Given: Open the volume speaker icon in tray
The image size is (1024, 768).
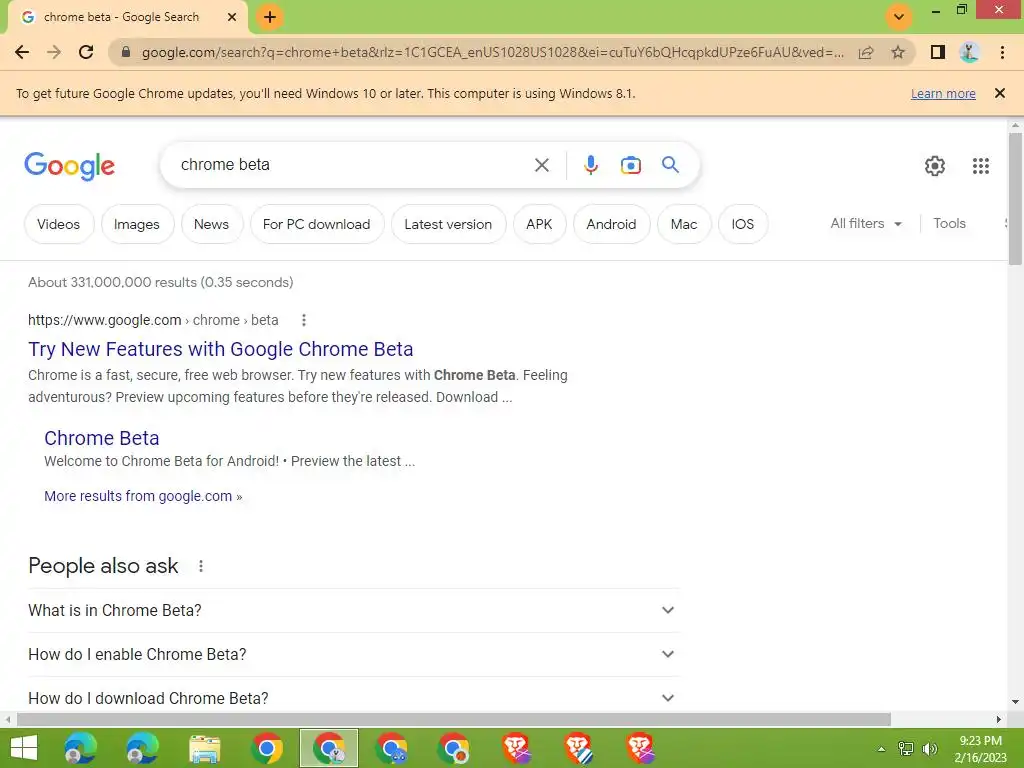Looking at the screenshot, I should pos(929,748).
